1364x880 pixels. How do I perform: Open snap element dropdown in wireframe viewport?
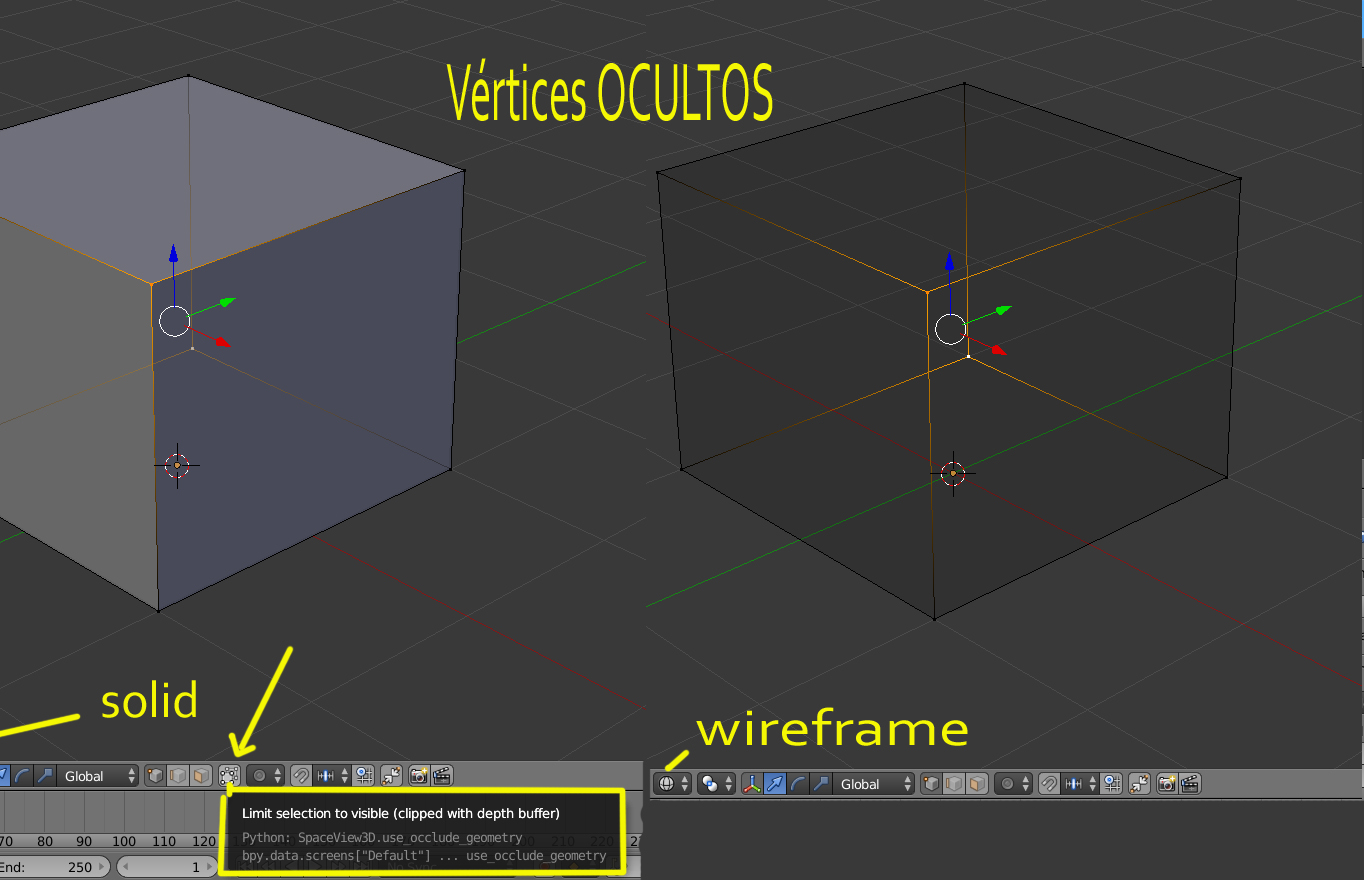(1081, 784)
